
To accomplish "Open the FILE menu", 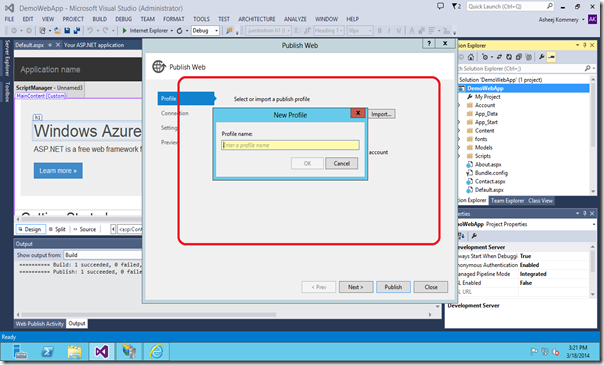I will 10,19.
